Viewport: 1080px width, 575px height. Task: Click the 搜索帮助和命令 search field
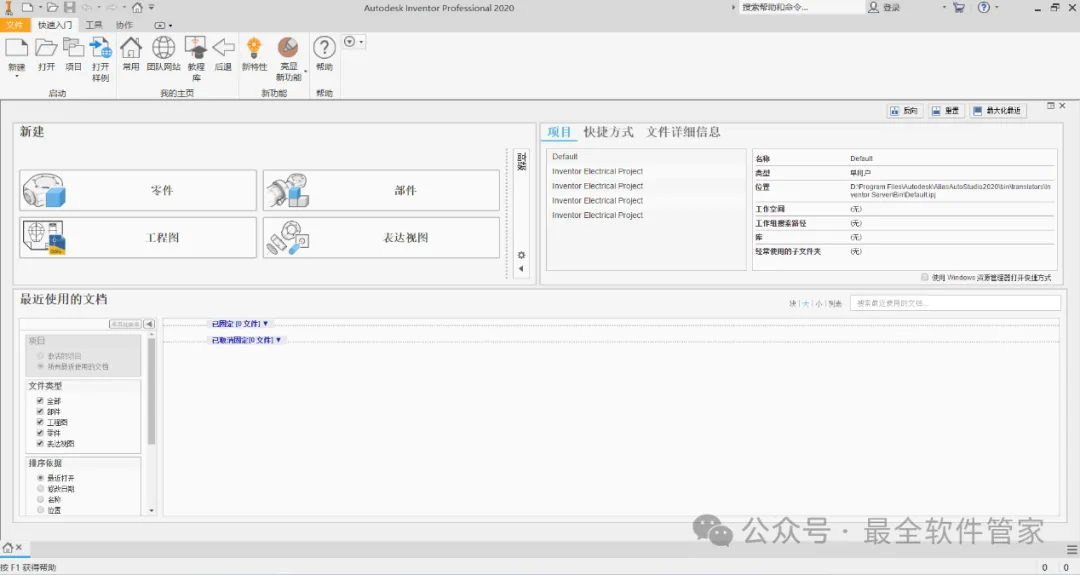coord(802,8)
